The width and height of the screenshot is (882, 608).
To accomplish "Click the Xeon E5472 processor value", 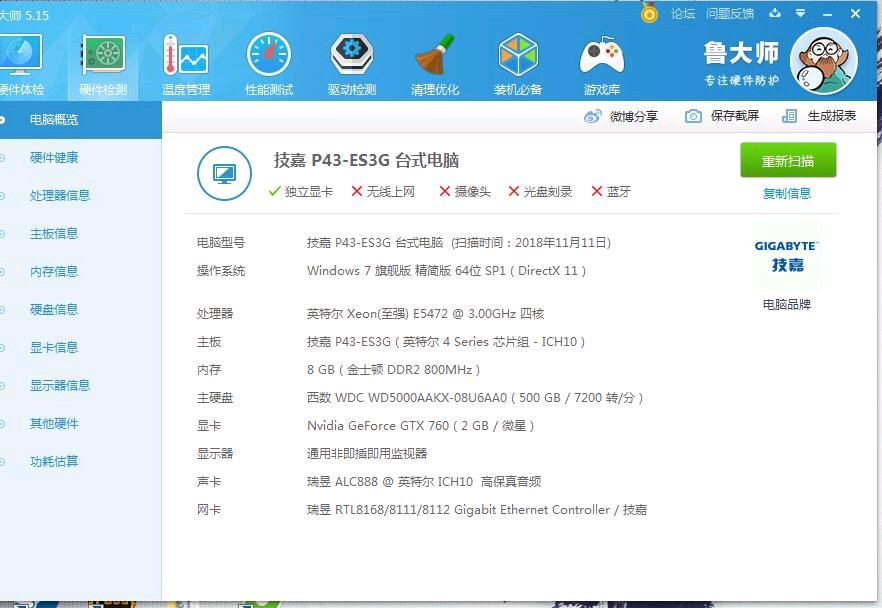I will pos(425,313).
